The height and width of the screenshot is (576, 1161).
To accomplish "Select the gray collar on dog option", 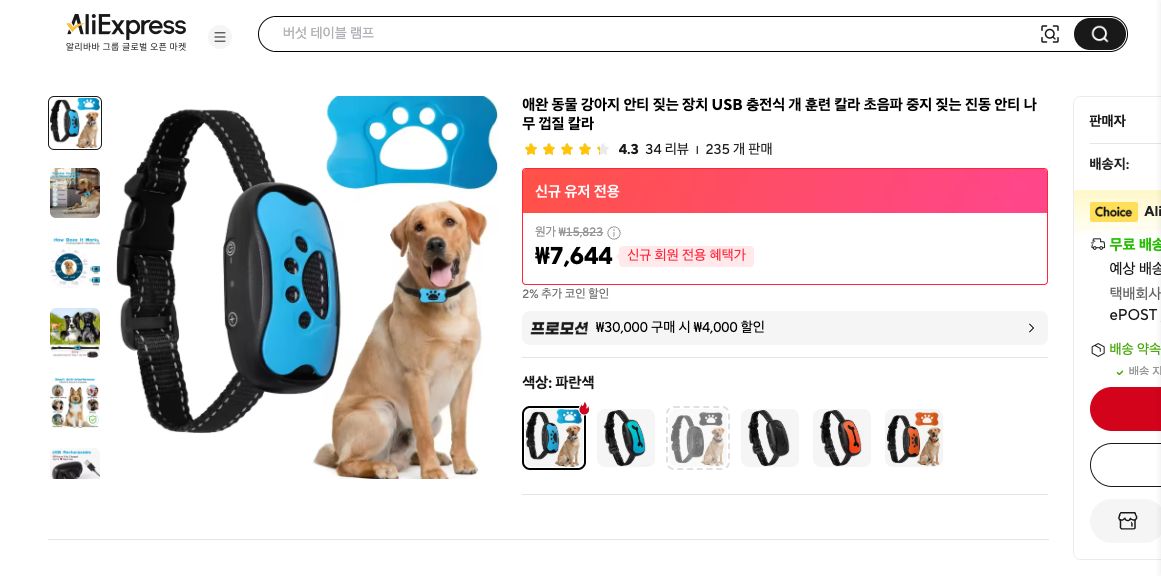I will (698, 438).
